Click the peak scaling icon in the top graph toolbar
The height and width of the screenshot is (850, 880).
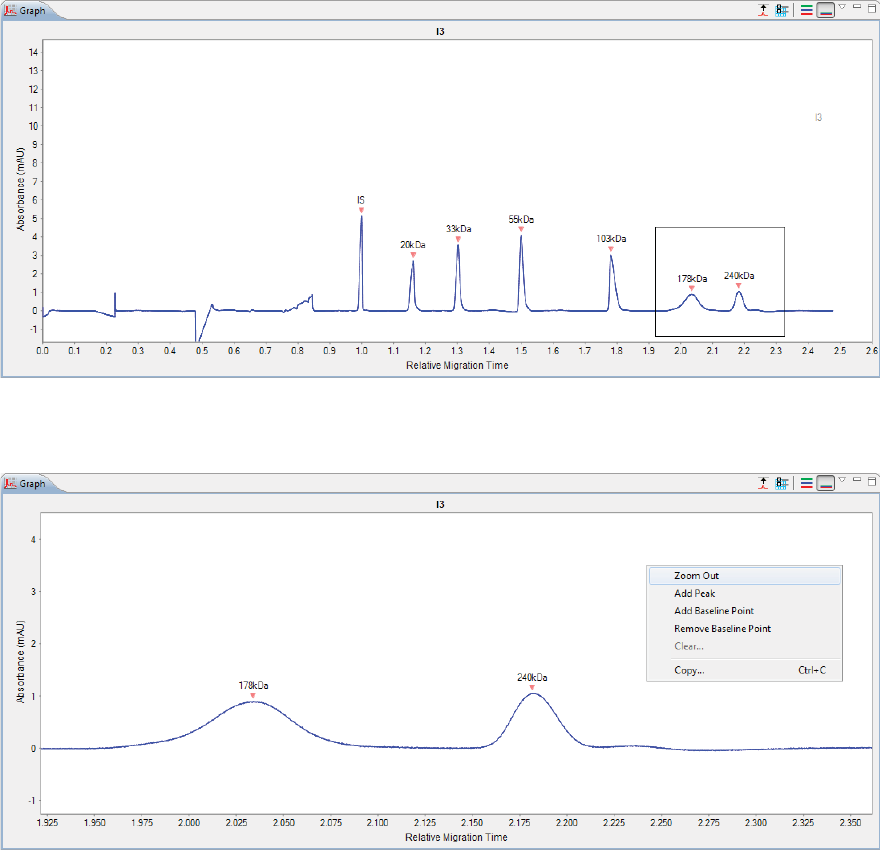point(763,10)
